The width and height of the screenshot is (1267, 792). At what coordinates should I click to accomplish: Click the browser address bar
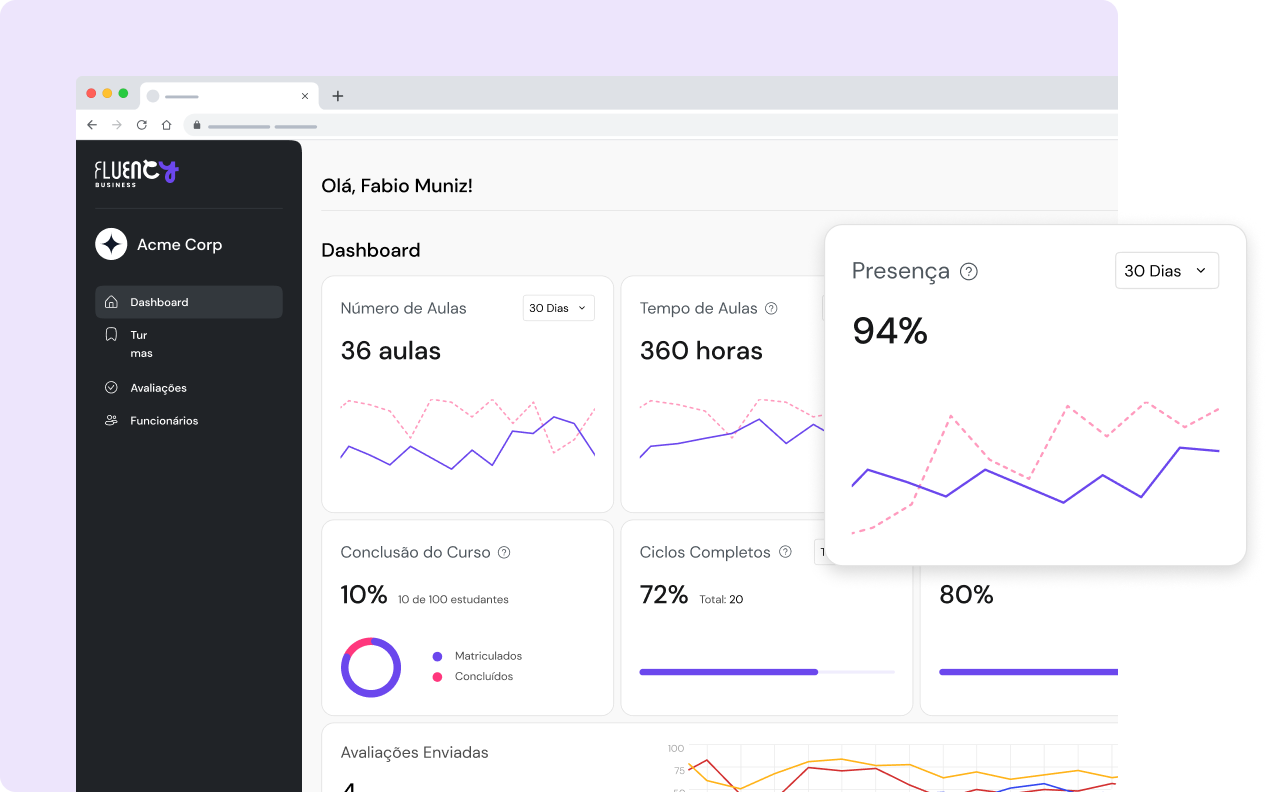(651, 125)
